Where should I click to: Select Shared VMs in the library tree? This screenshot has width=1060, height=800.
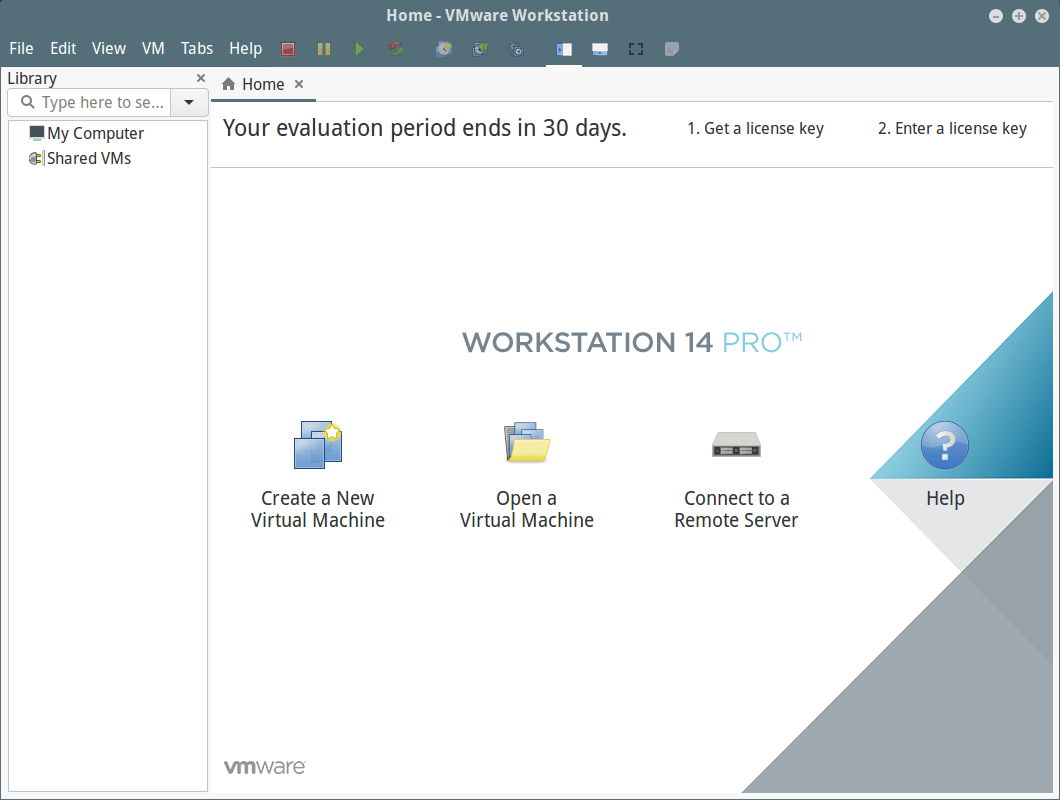[89, 158]
